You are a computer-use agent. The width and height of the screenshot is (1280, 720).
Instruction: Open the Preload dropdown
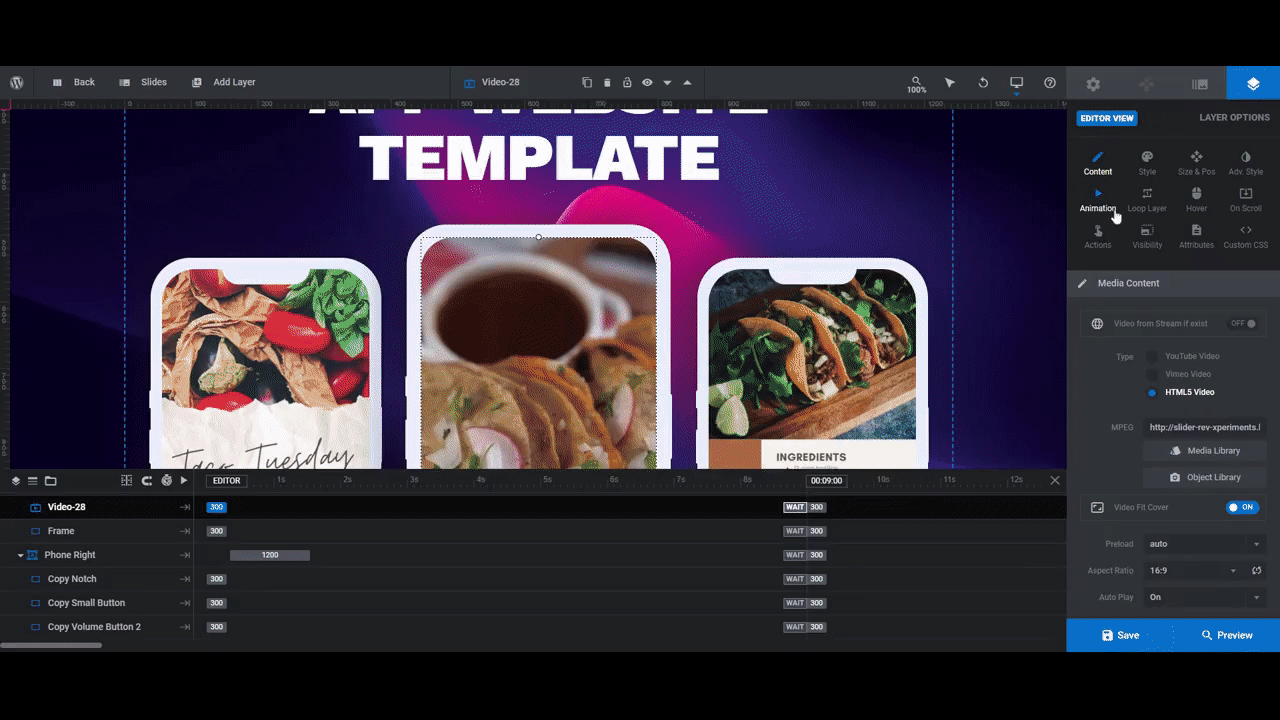[x=1205, y=544]
